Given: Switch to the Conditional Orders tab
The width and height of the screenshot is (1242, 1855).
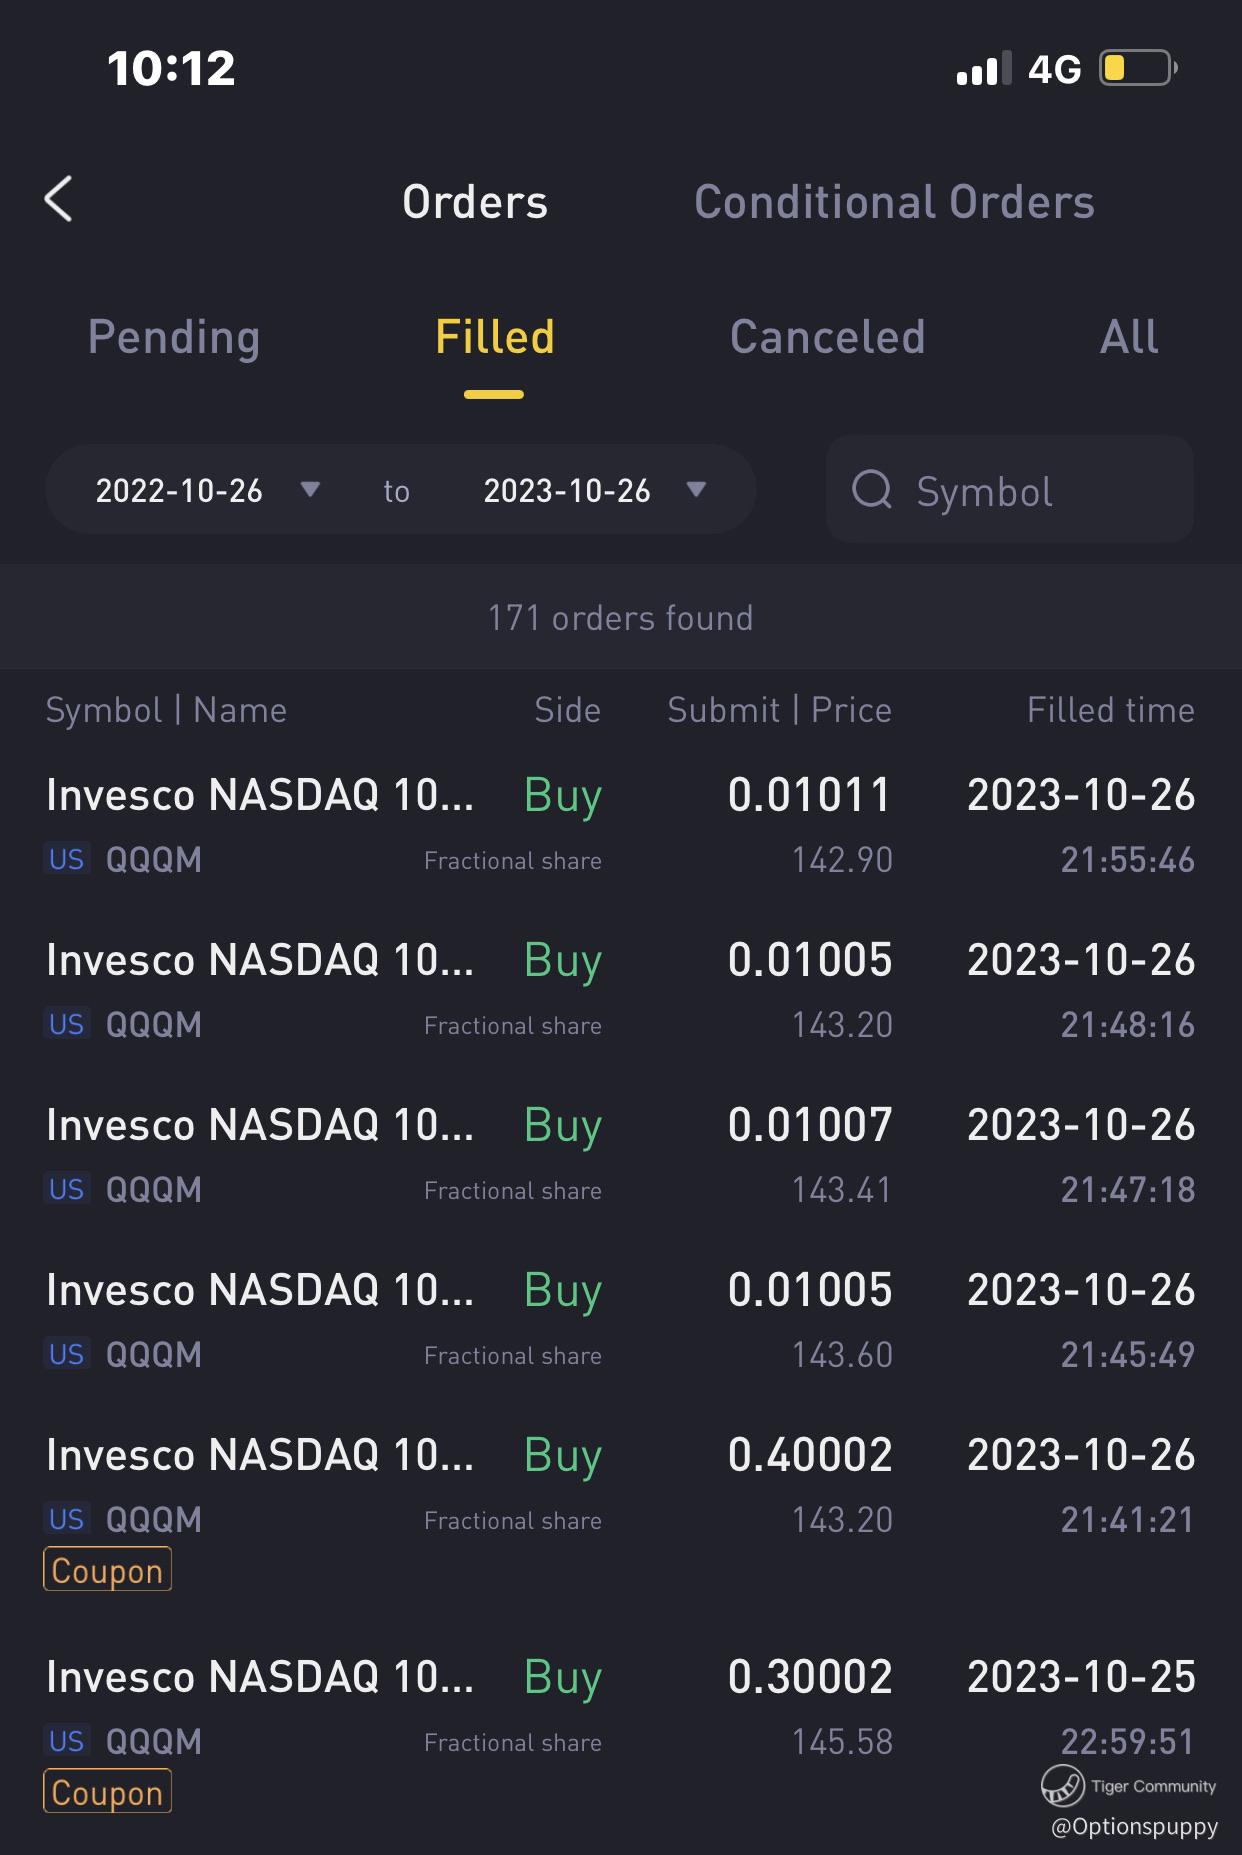Looking at the screenshot, I should coord(894,202).
